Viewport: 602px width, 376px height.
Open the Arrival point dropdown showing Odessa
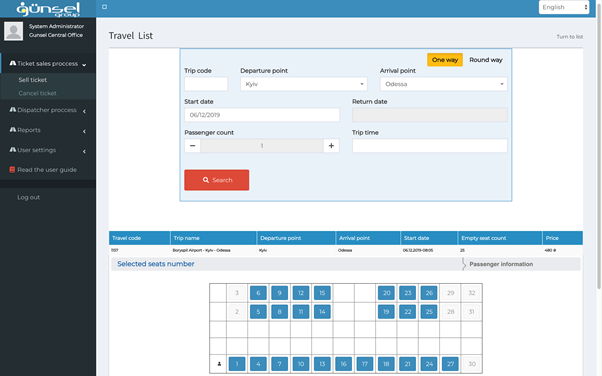click(443, 84)
